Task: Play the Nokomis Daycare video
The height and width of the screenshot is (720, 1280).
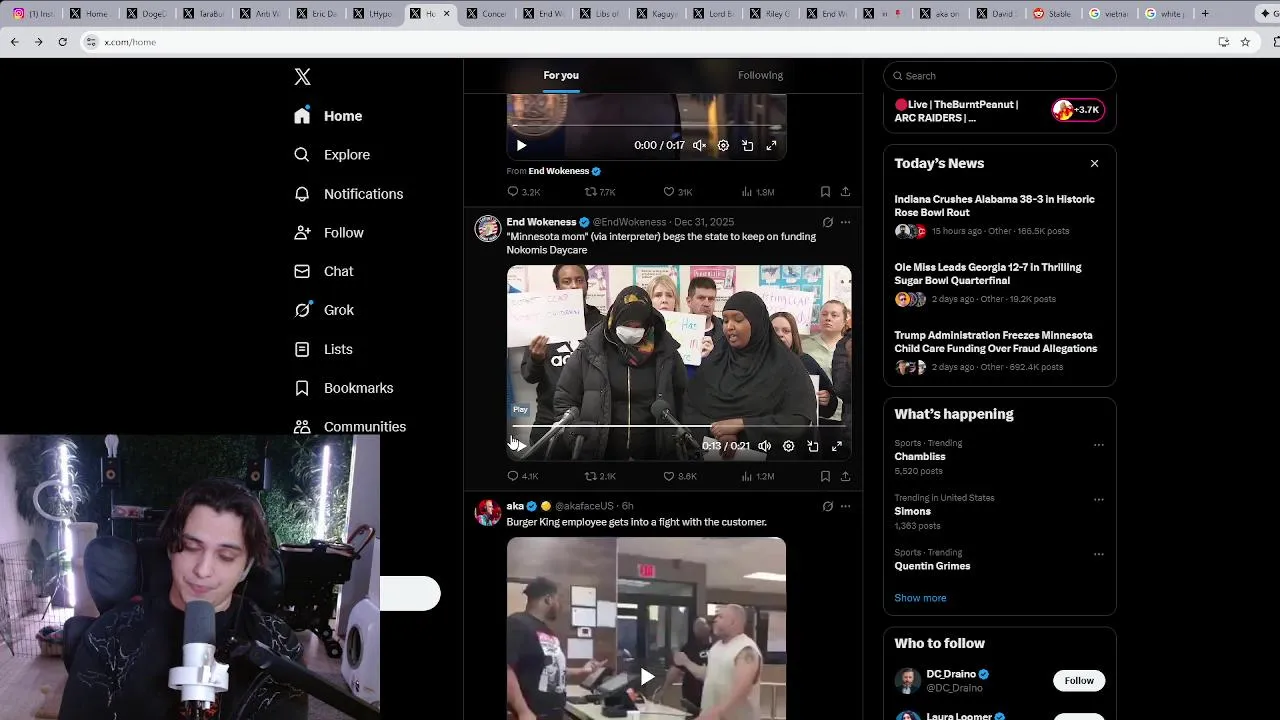Action: pyautogui.click(x=520, y=446)
